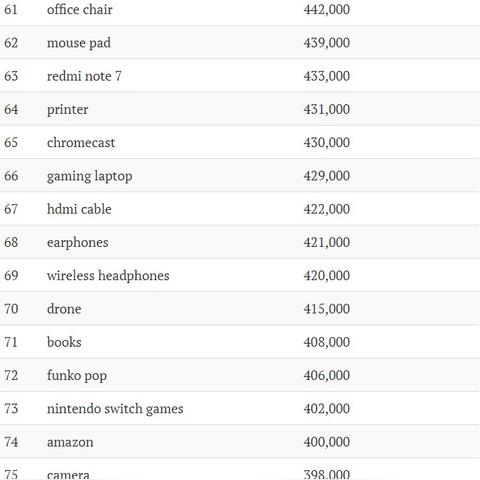Viewport: 480px width, 480px height.
Task: Select 'nintendo switch games' keyword
Action: click(x=115, y=409)
